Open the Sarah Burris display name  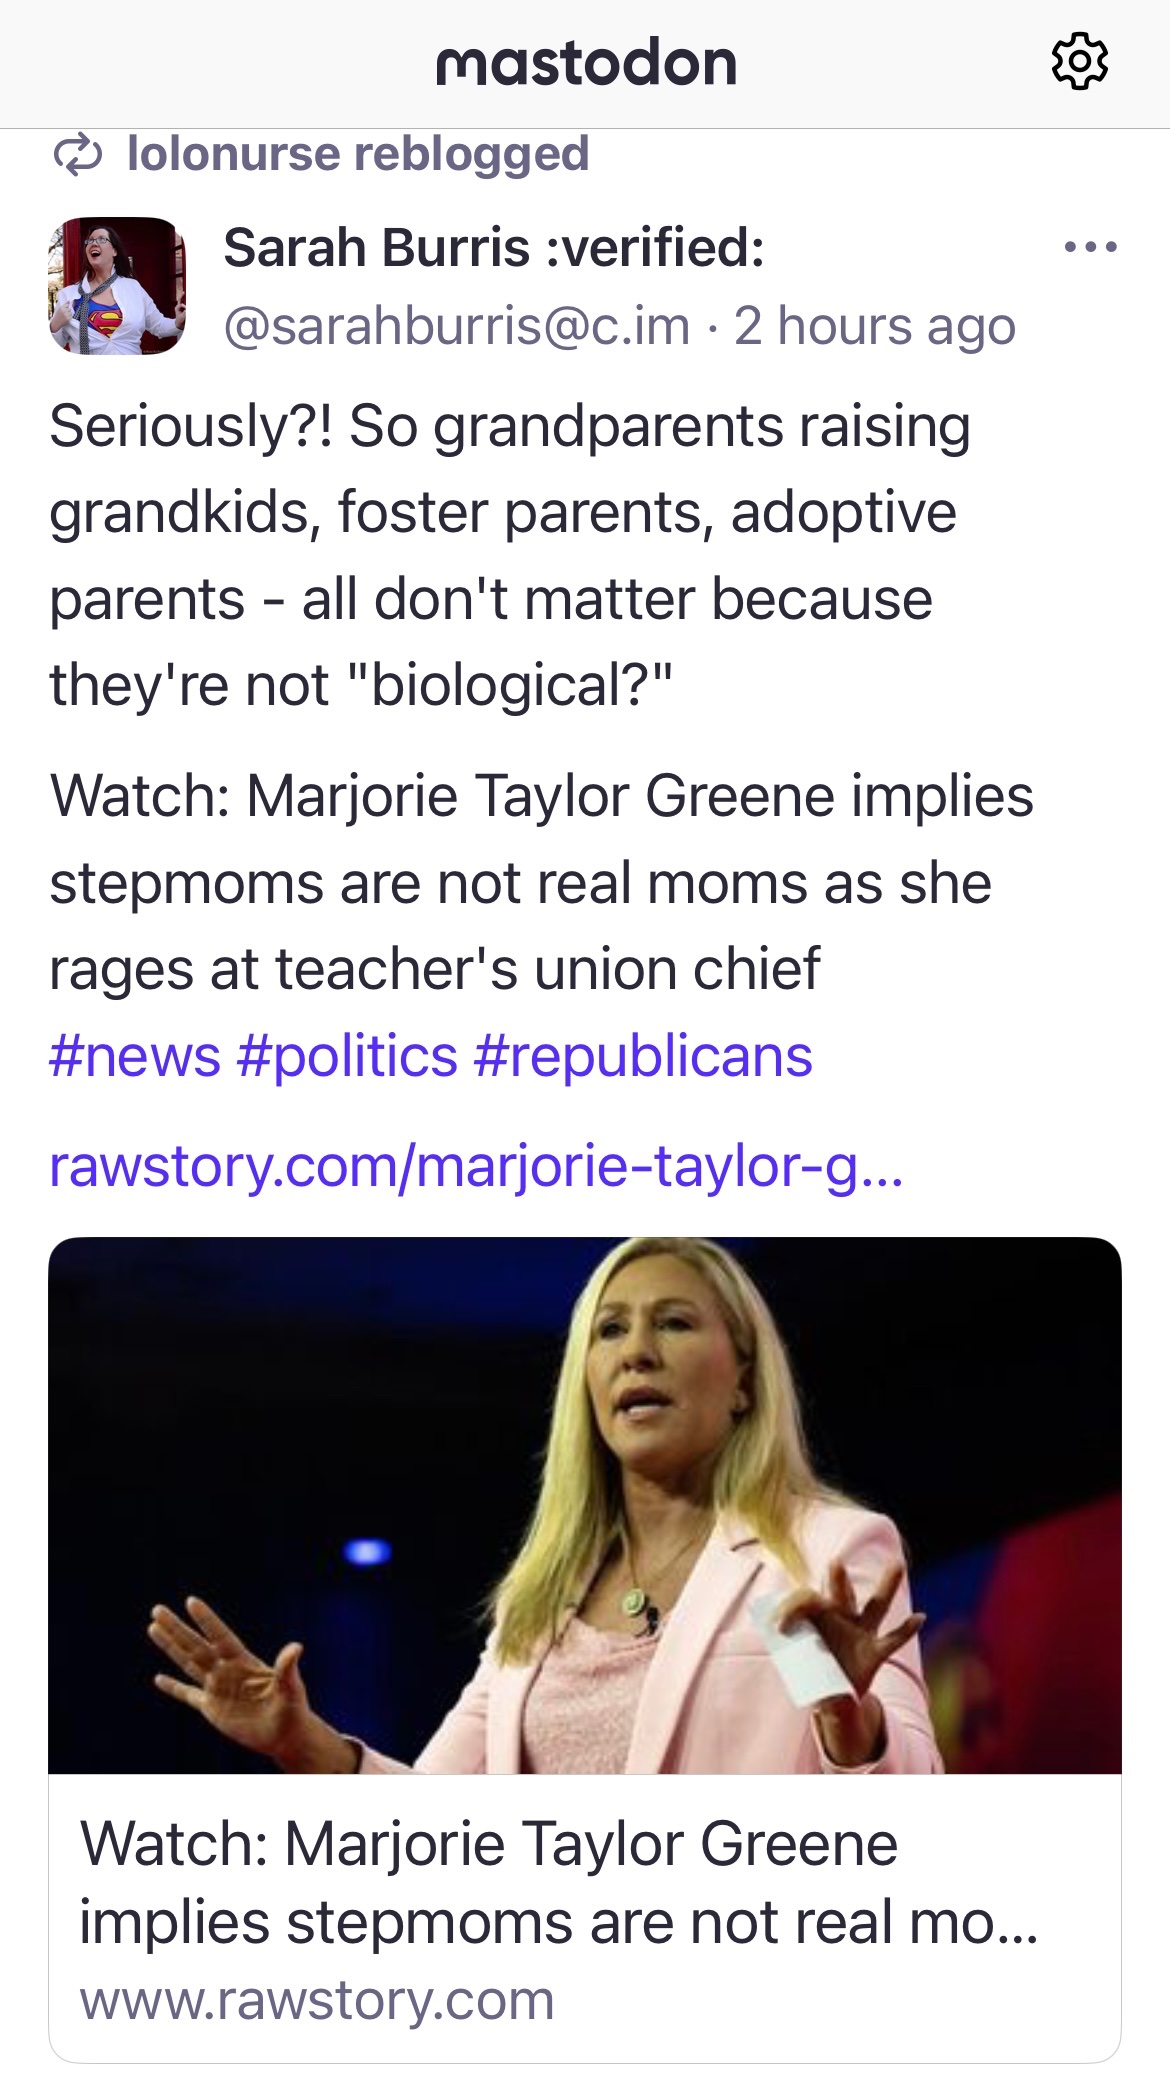[x=377, y=247]
